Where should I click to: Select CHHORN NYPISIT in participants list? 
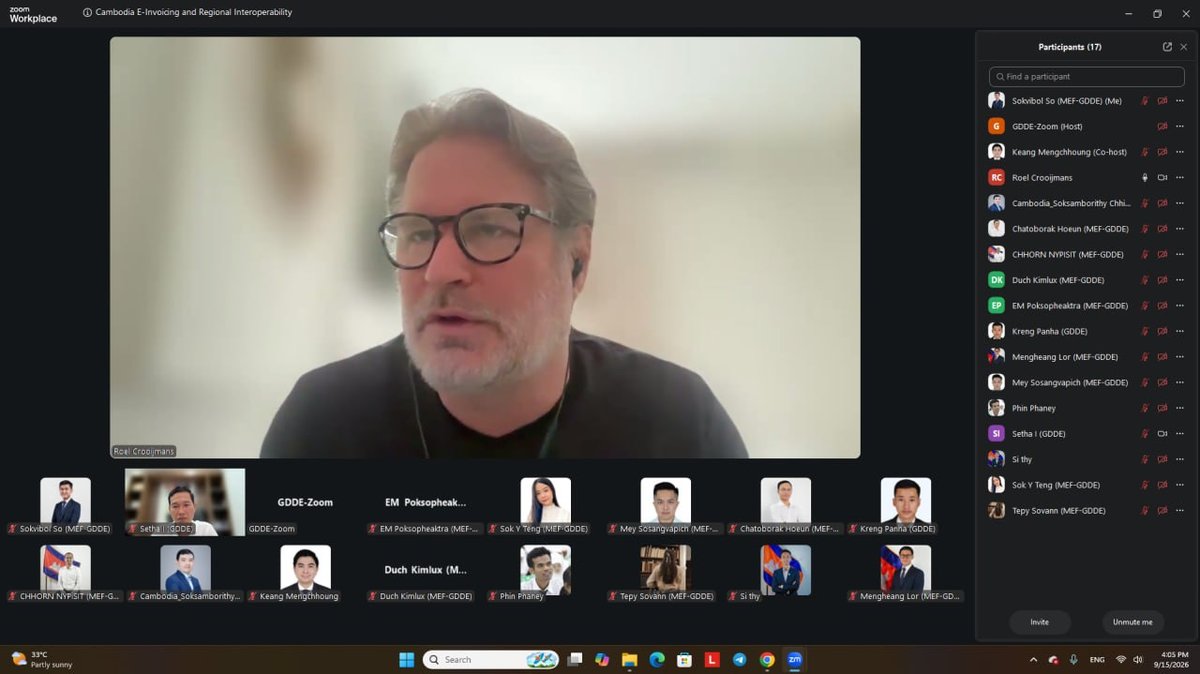[1087, 255]
